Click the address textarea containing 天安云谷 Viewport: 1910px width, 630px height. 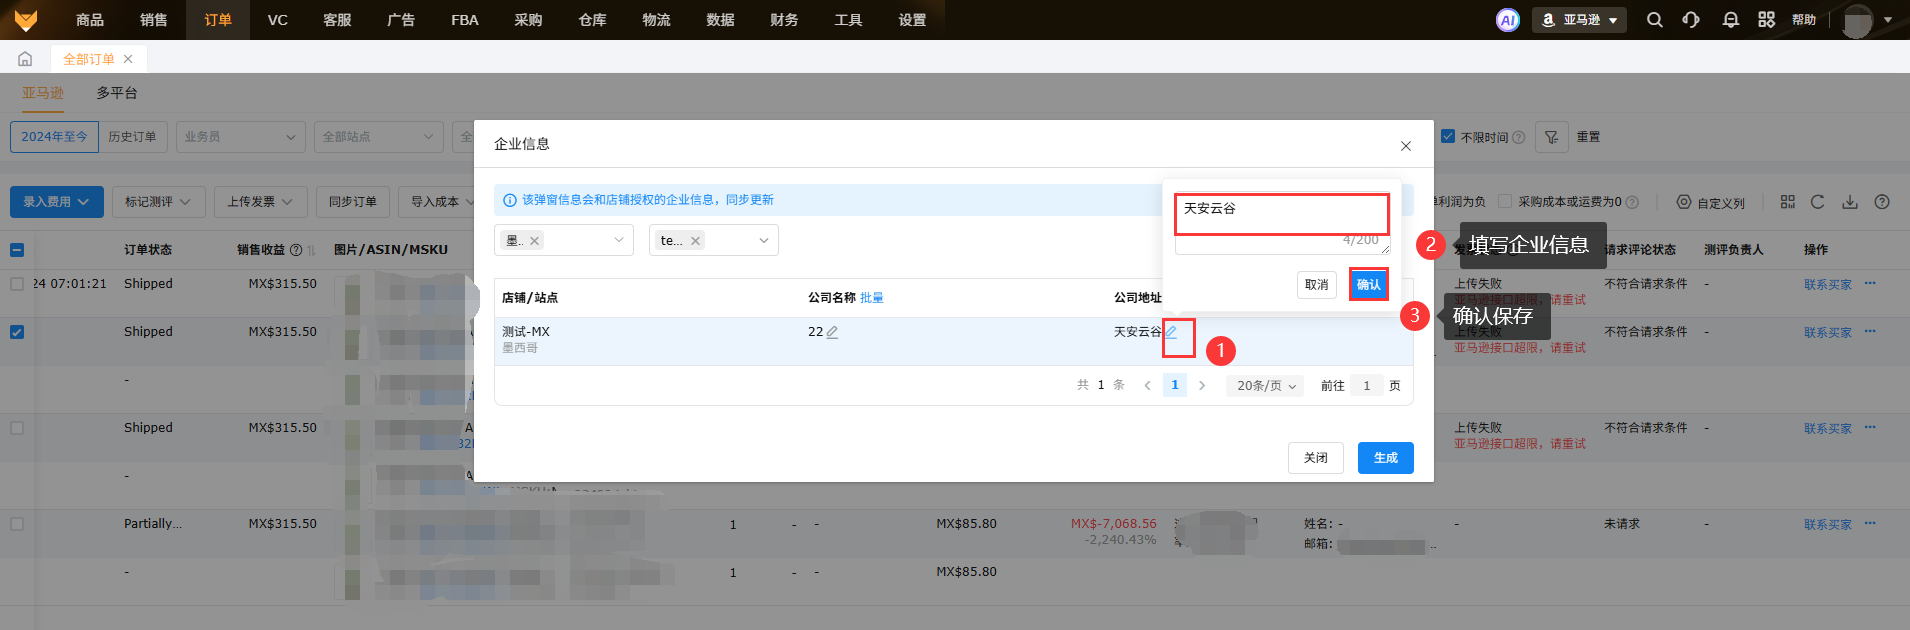1282,224
